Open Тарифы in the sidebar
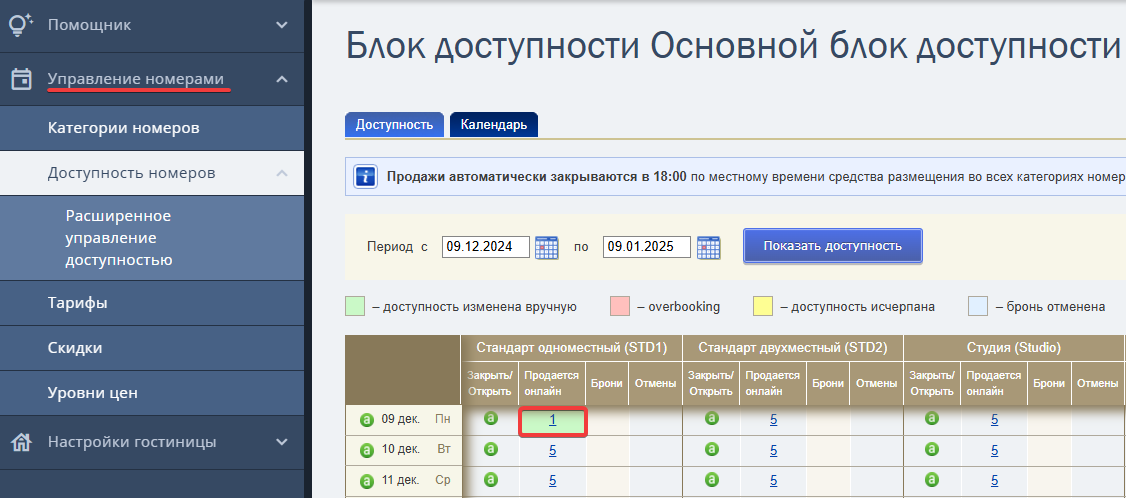Viewport: 1126px width, 498px height. tap(152, 303)
